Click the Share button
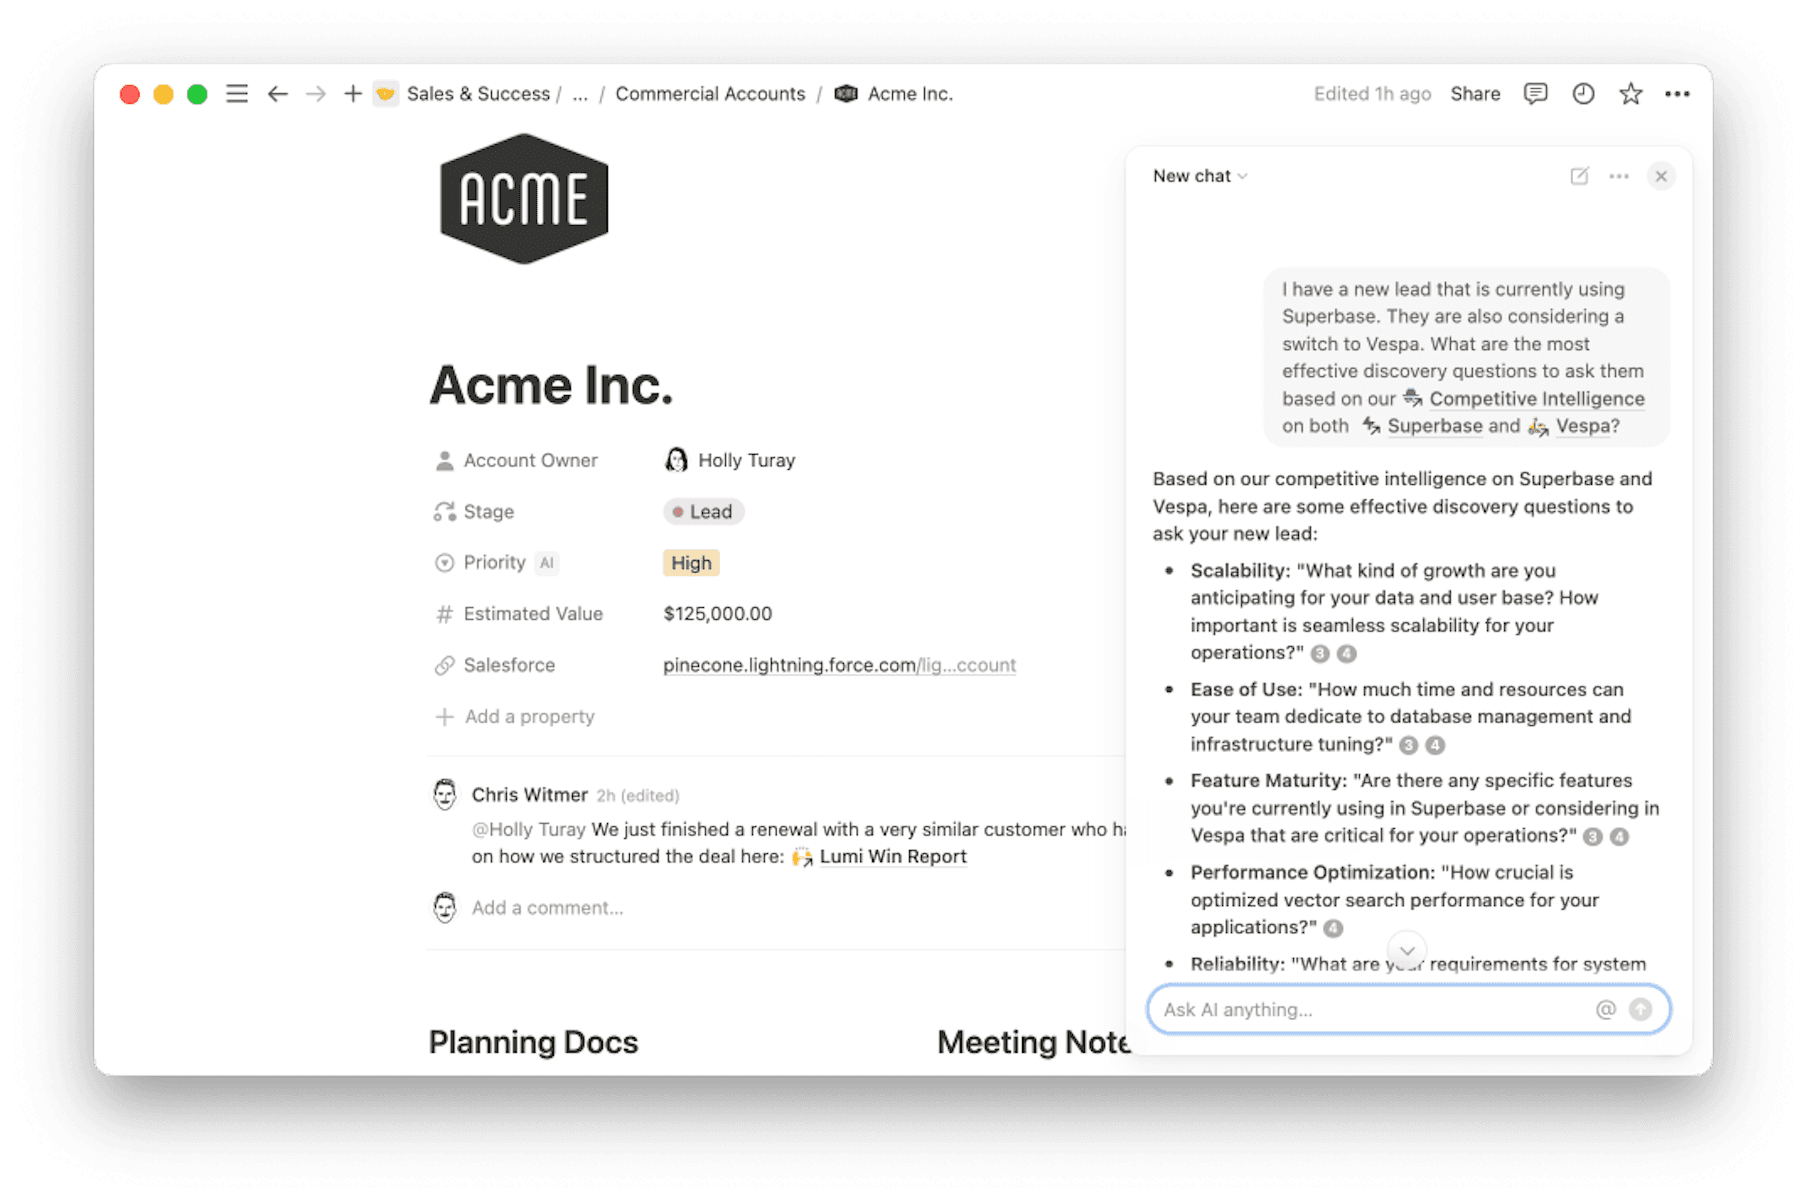Viewport: 1807px width, 1200px height. click(1475, 93)
